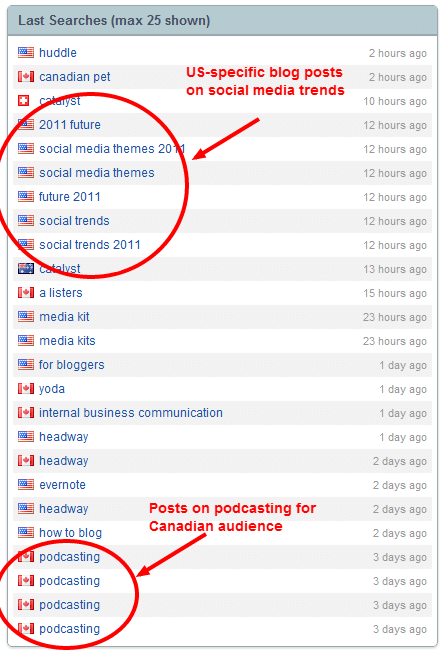
Task: Click the US flag beside social trends 2011
Action: pos(26,244)
